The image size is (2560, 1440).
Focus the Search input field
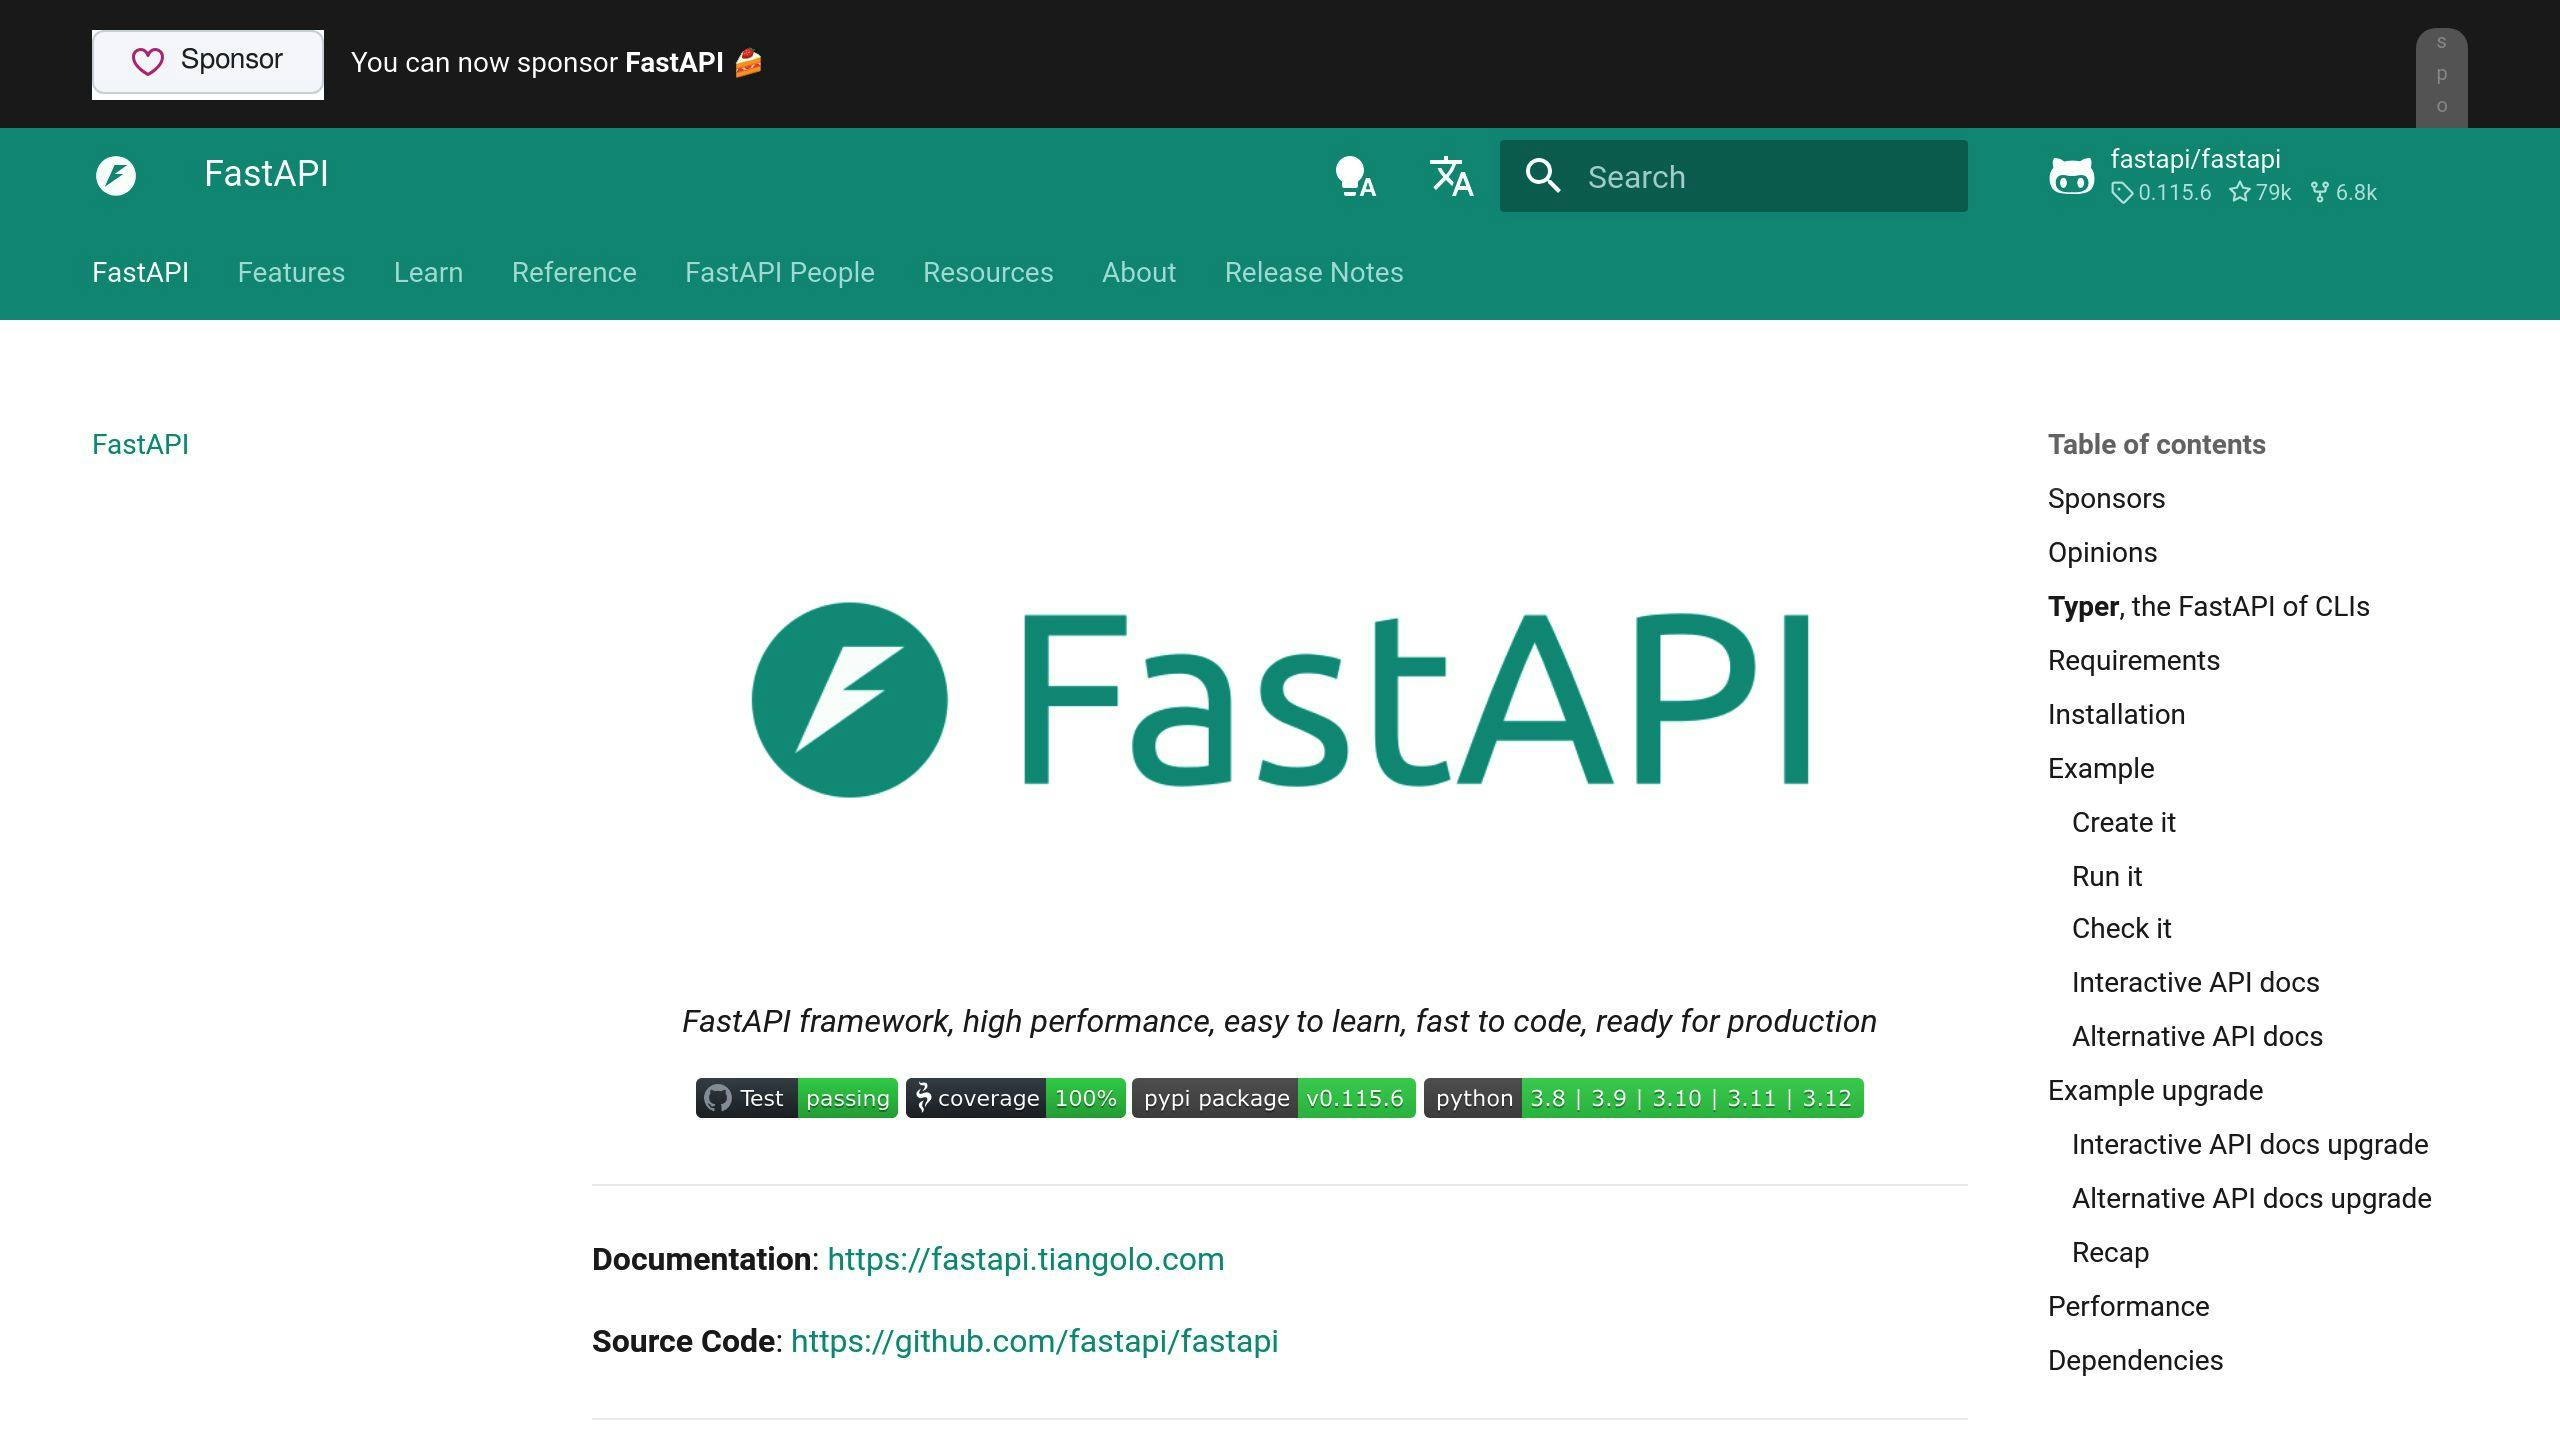1734,176
